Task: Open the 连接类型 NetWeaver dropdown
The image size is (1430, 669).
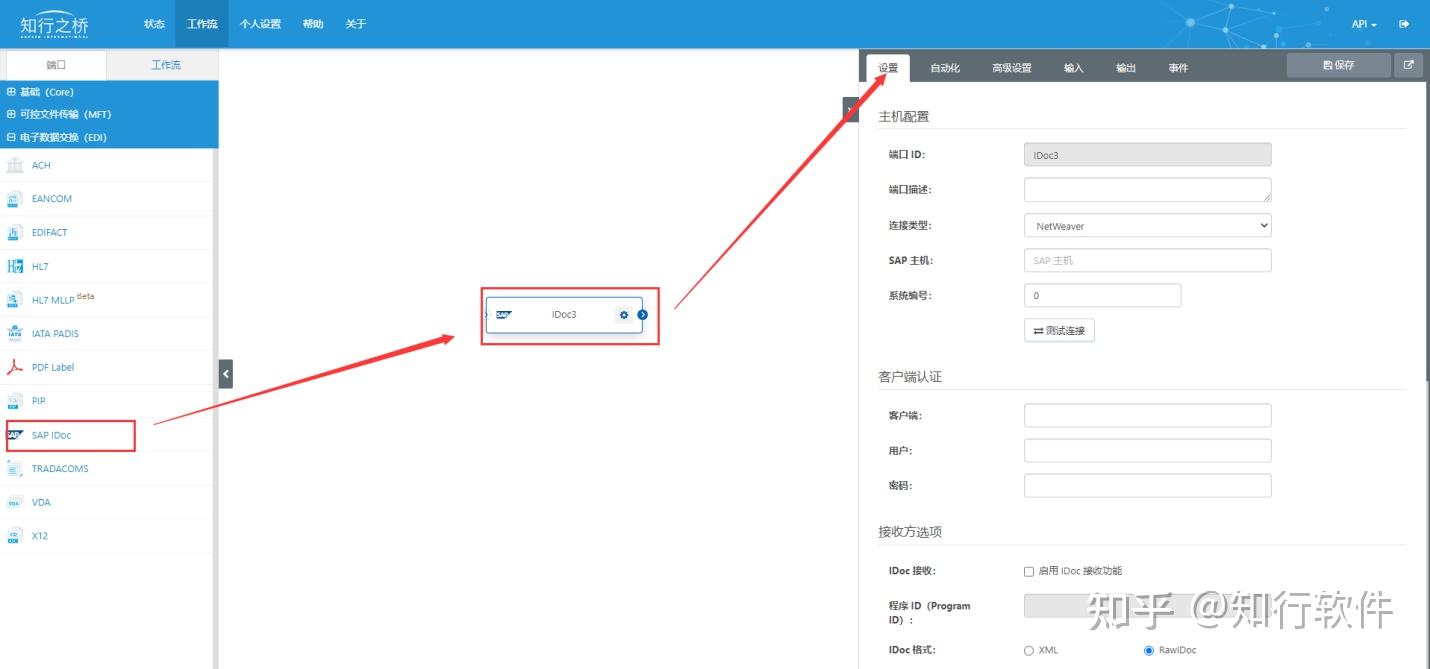Action: tap(1146, 226)
